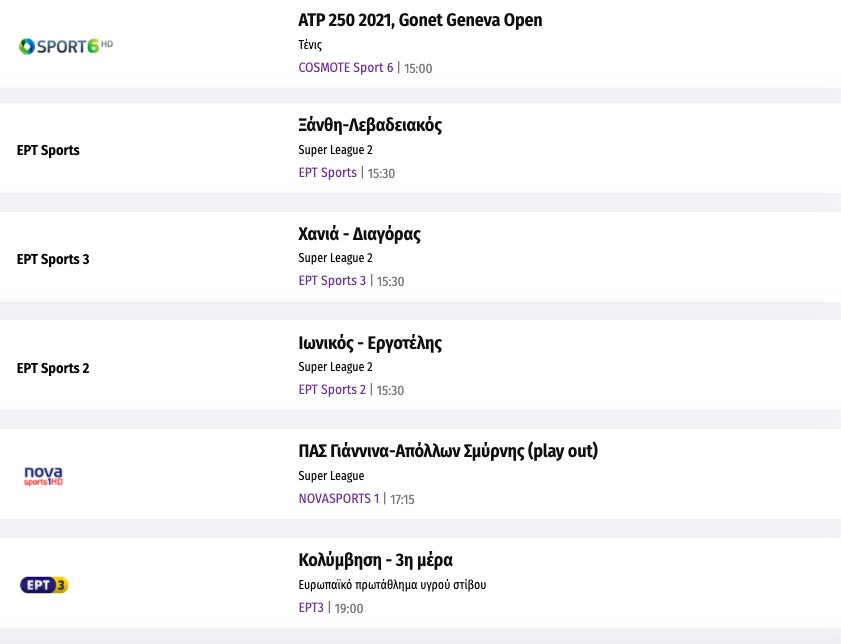This screenshot has height=644, width=841.
Task: Select the purple EPT Sports 3 link
Action: pos(332,281)
